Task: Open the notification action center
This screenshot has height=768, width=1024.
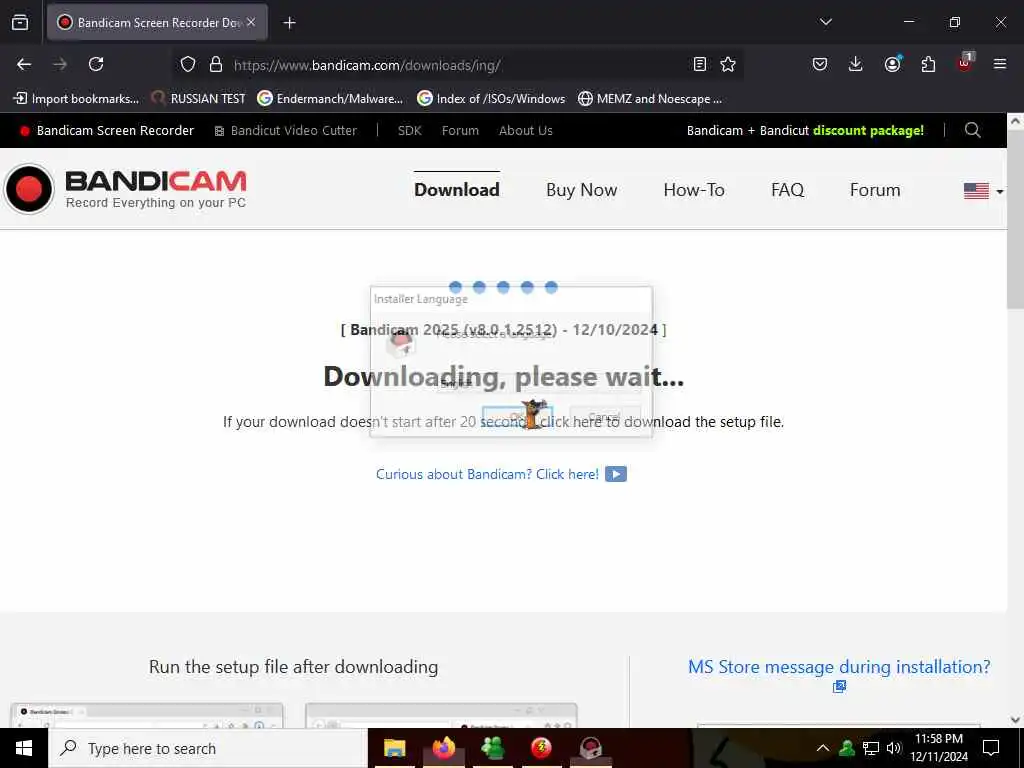Action: click(991, 748)
